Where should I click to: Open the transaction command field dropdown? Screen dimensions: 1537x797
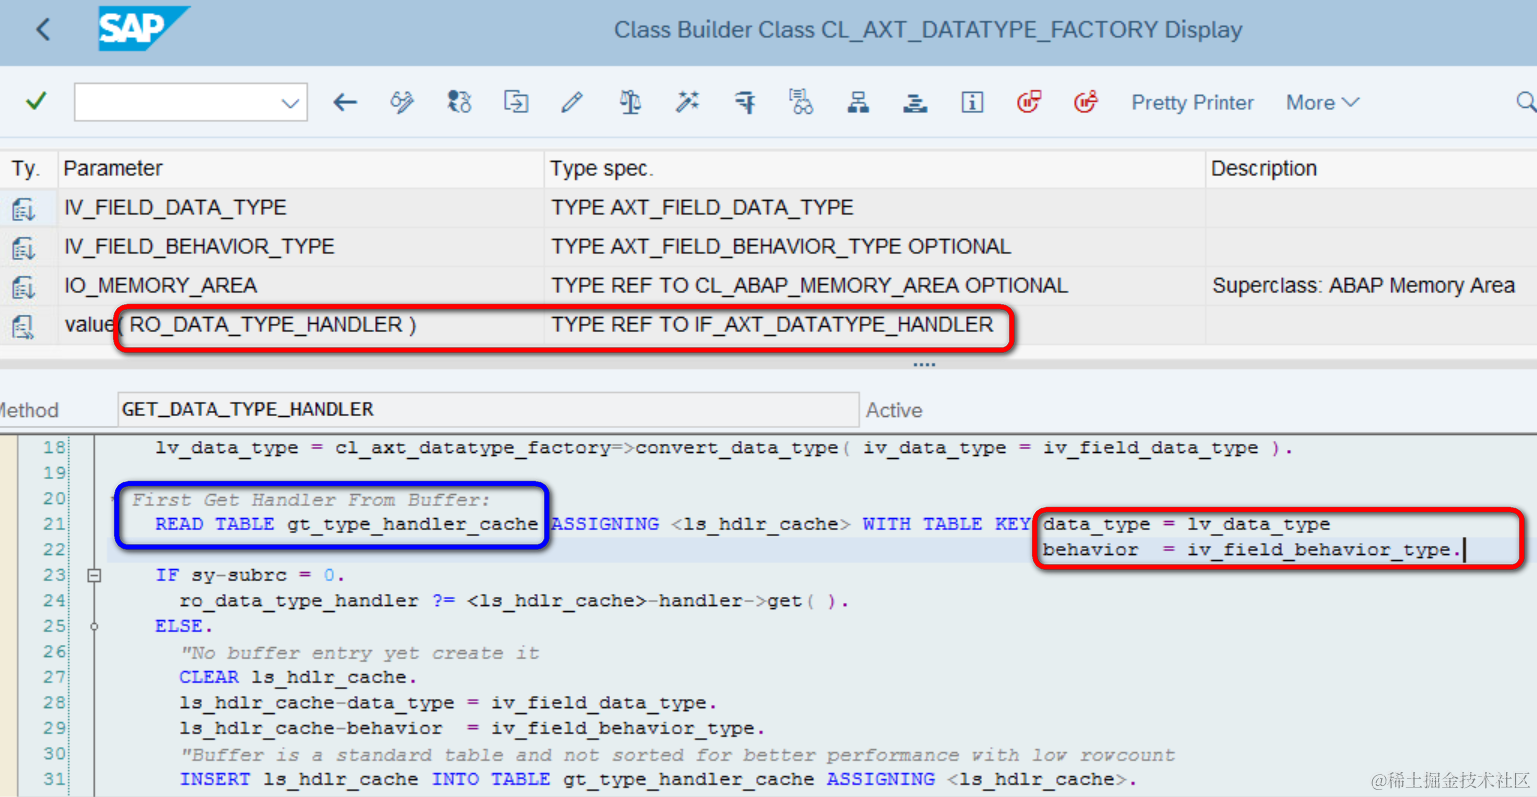289,103
